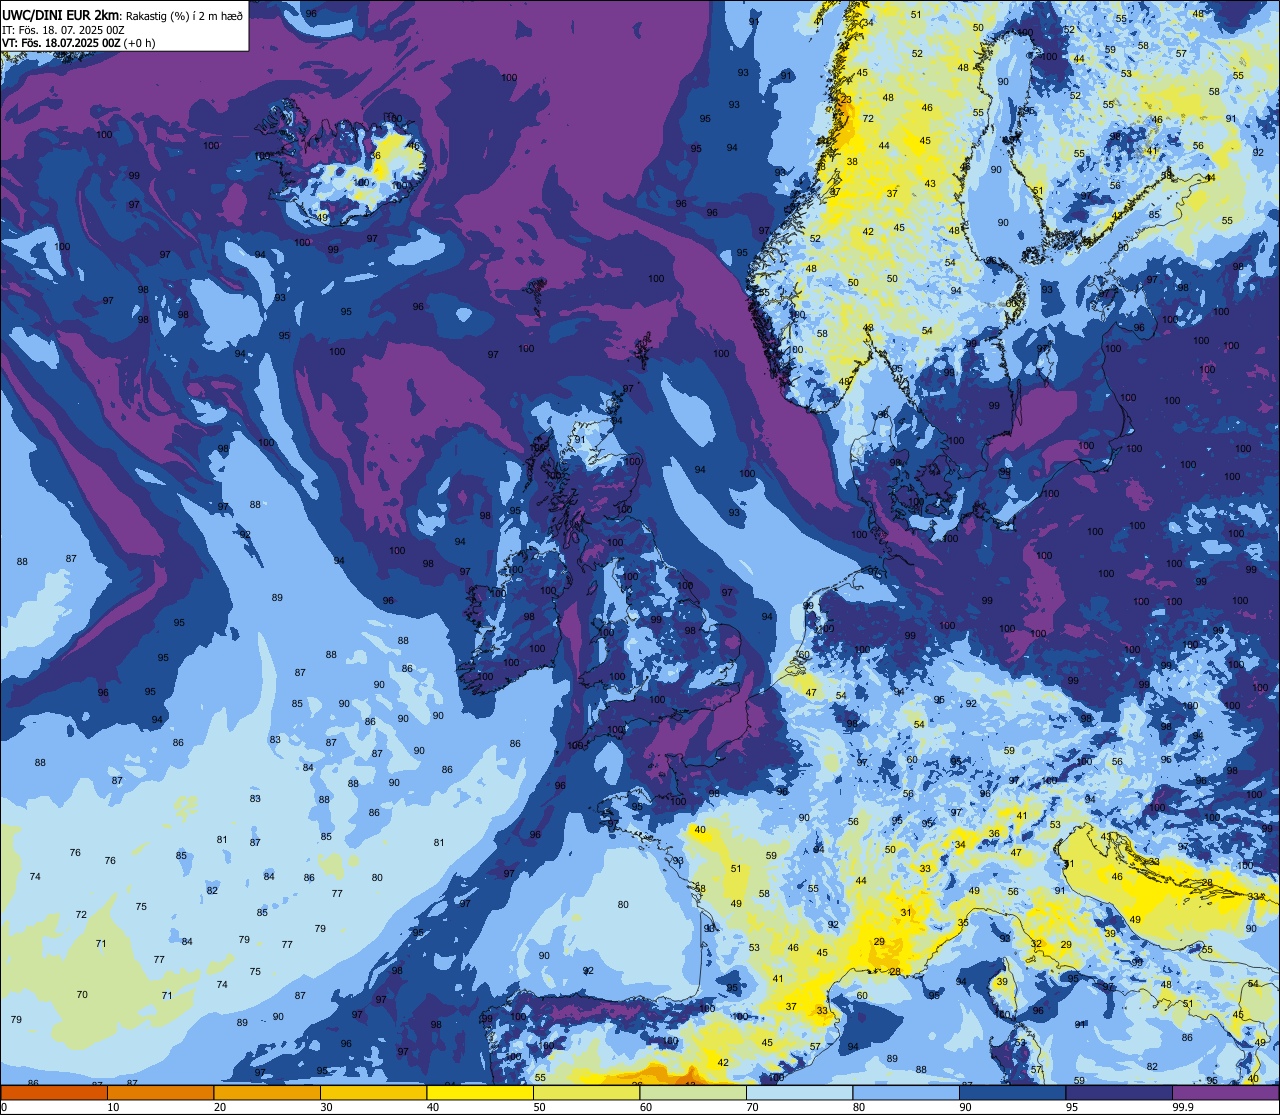Click the humidity value "34" over the Alps

[x=960, y=845]
